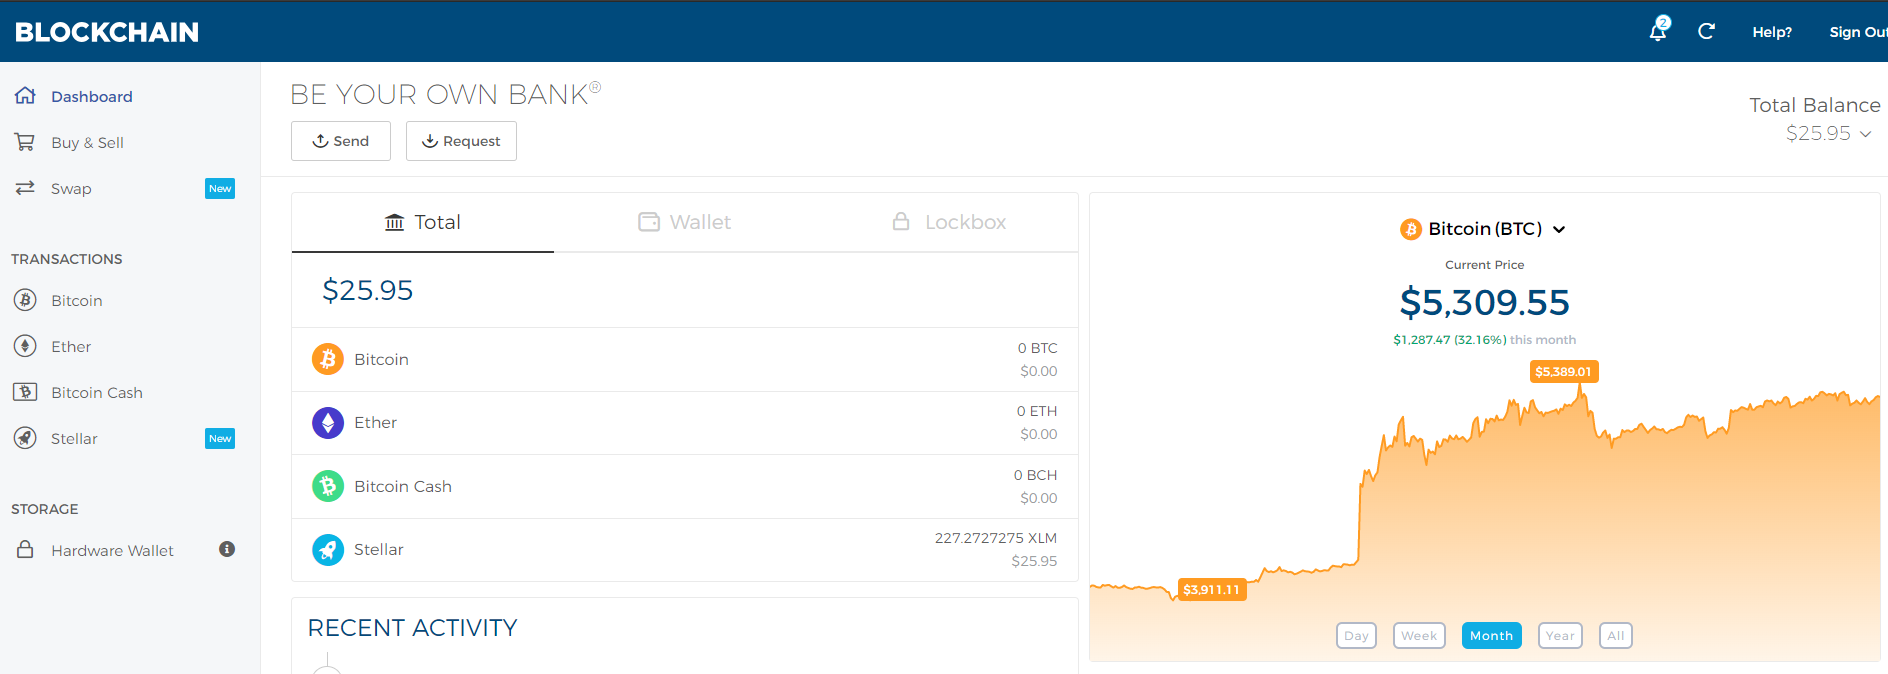
Task: Click Help? in the header
Action: point(1772,32)
